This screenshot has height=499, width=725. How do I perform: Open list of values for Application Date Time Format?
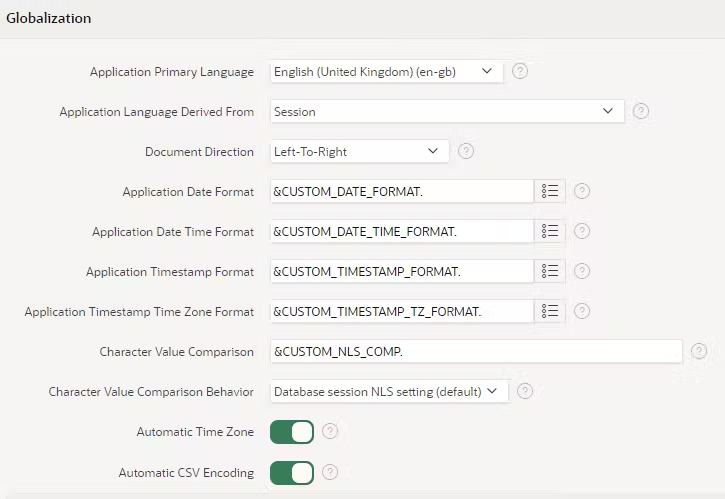coord(550,231)
